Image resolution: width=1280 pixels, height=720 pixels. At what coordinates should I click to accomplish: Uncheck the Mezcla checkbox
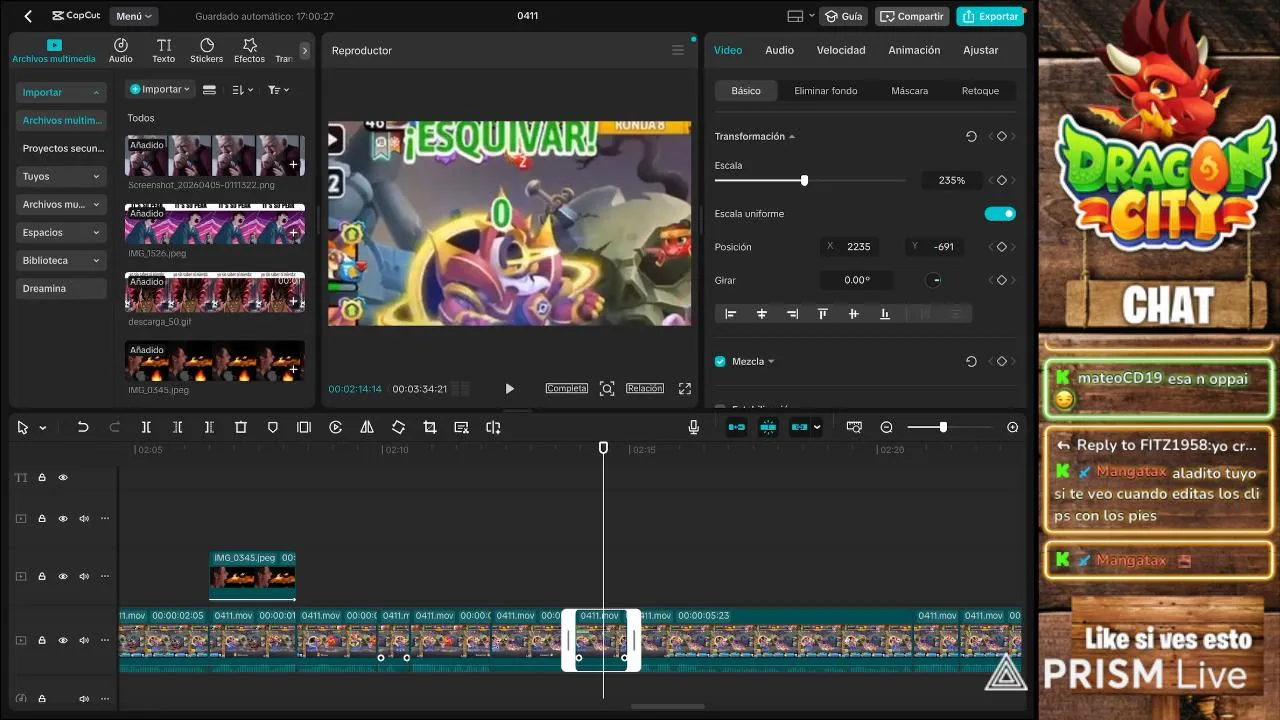click(720, 361)
